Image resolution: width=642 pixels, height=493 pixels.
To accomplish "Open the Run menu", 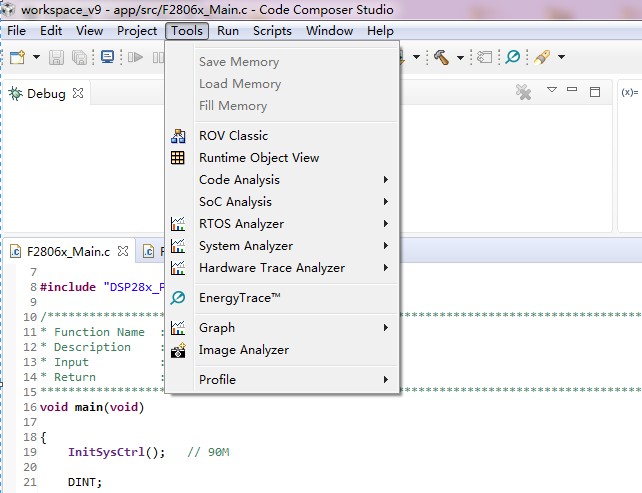I will [x=228, y=31].
